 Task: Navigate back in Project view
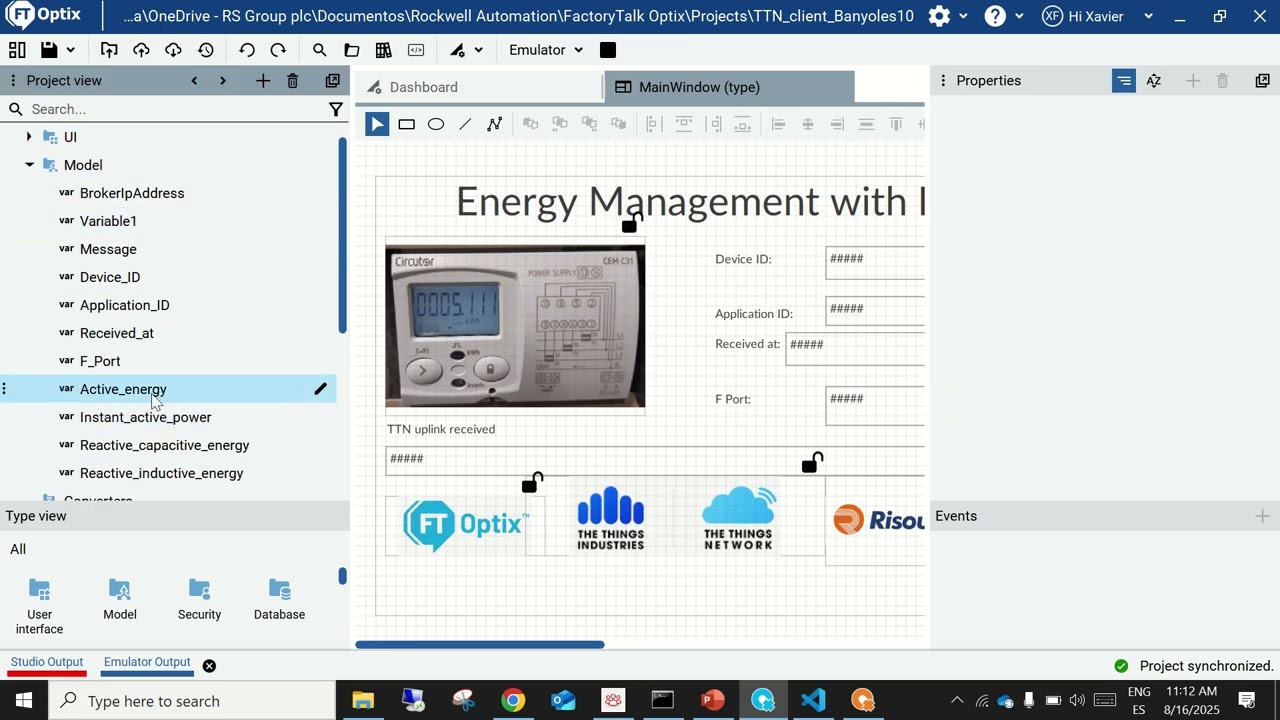[x=194, y=81]
